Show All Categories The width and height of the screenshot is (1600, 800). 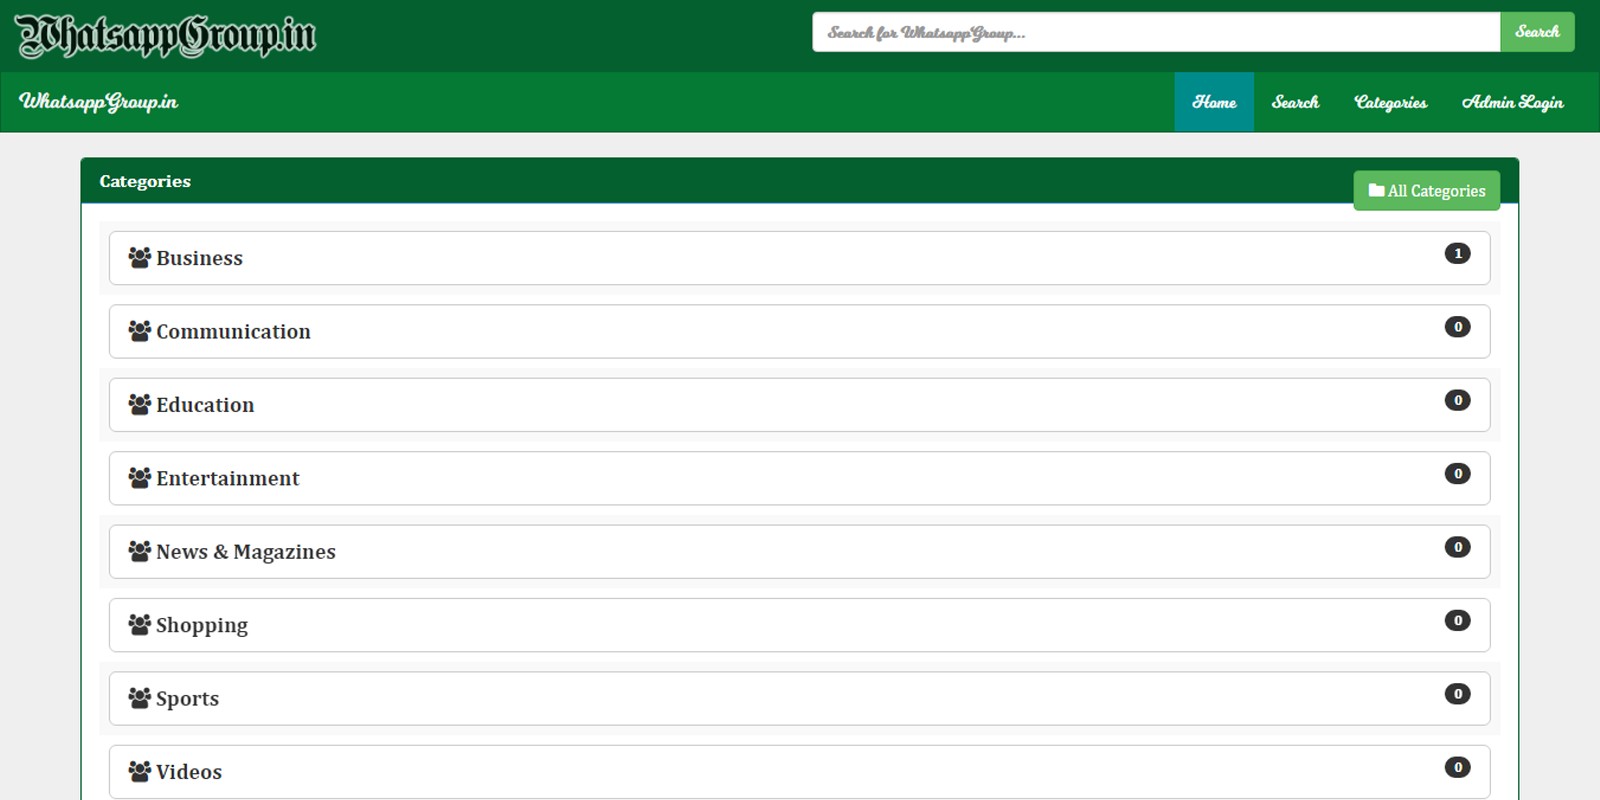(1427, 191)
